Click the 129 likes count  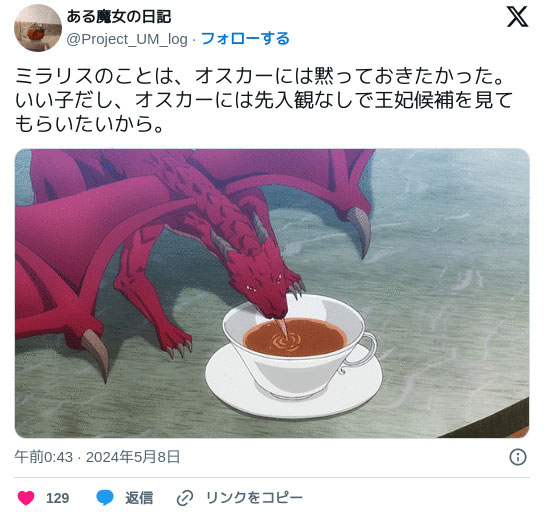[x=58, y=498]
